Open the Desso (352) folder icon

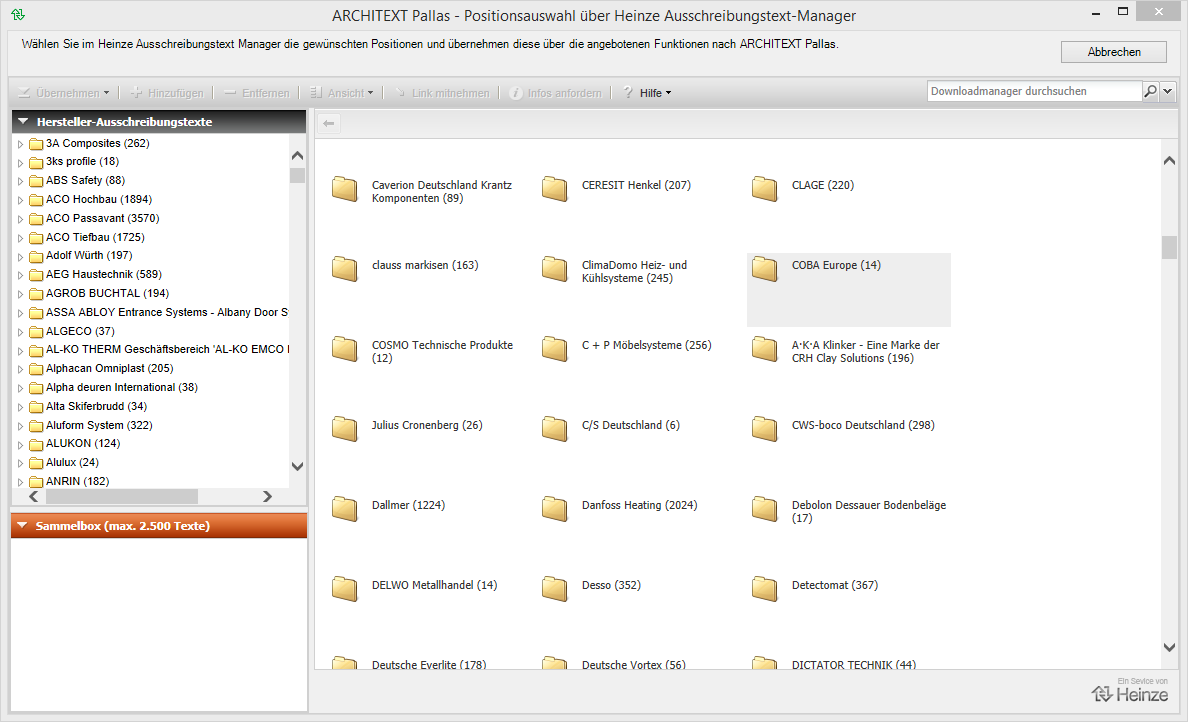point(555,589)
